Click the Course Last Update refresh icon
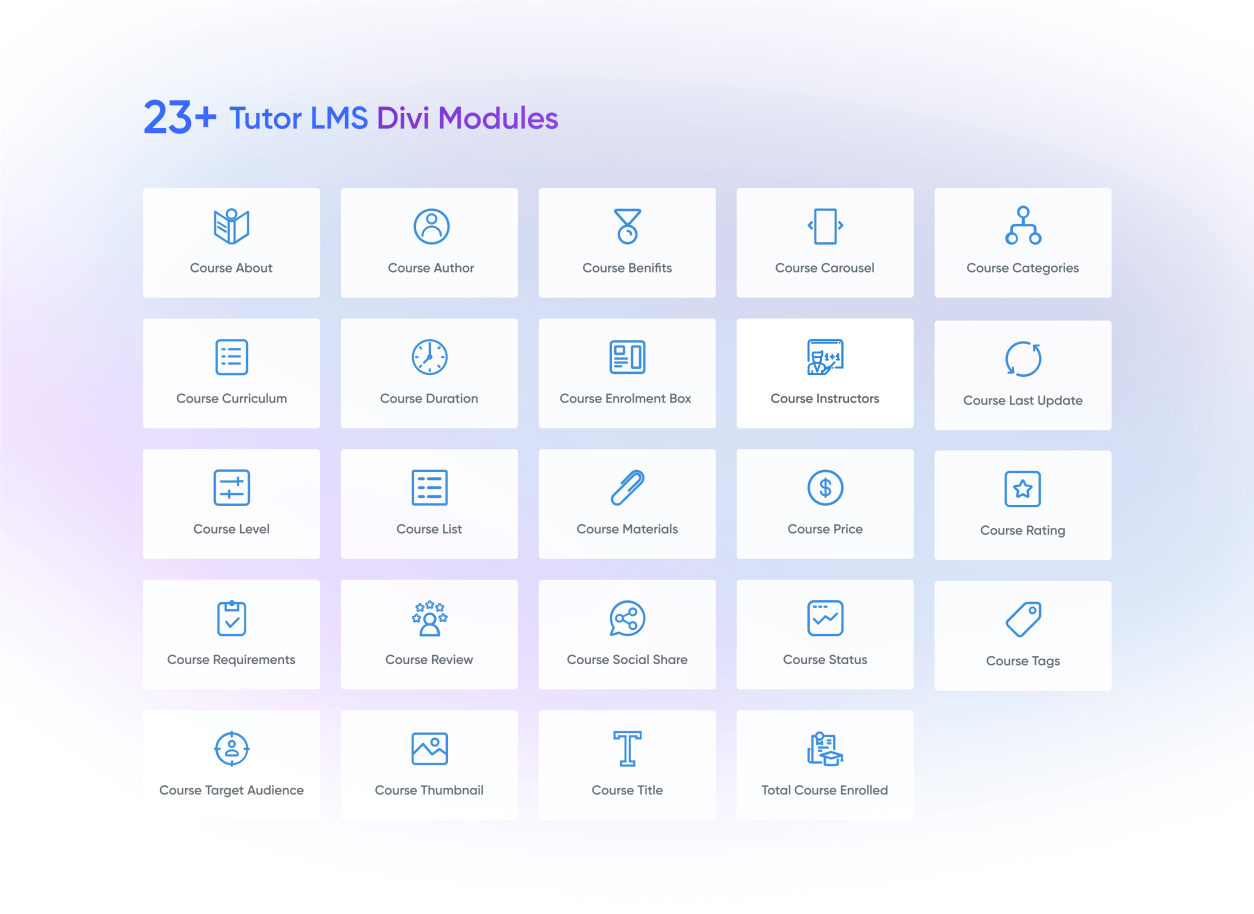 click(1022, 358)
